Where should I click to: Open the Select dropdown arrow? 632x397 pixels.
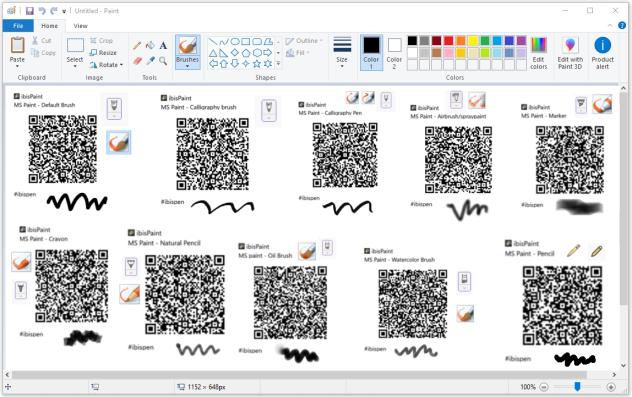click(75, 67)
